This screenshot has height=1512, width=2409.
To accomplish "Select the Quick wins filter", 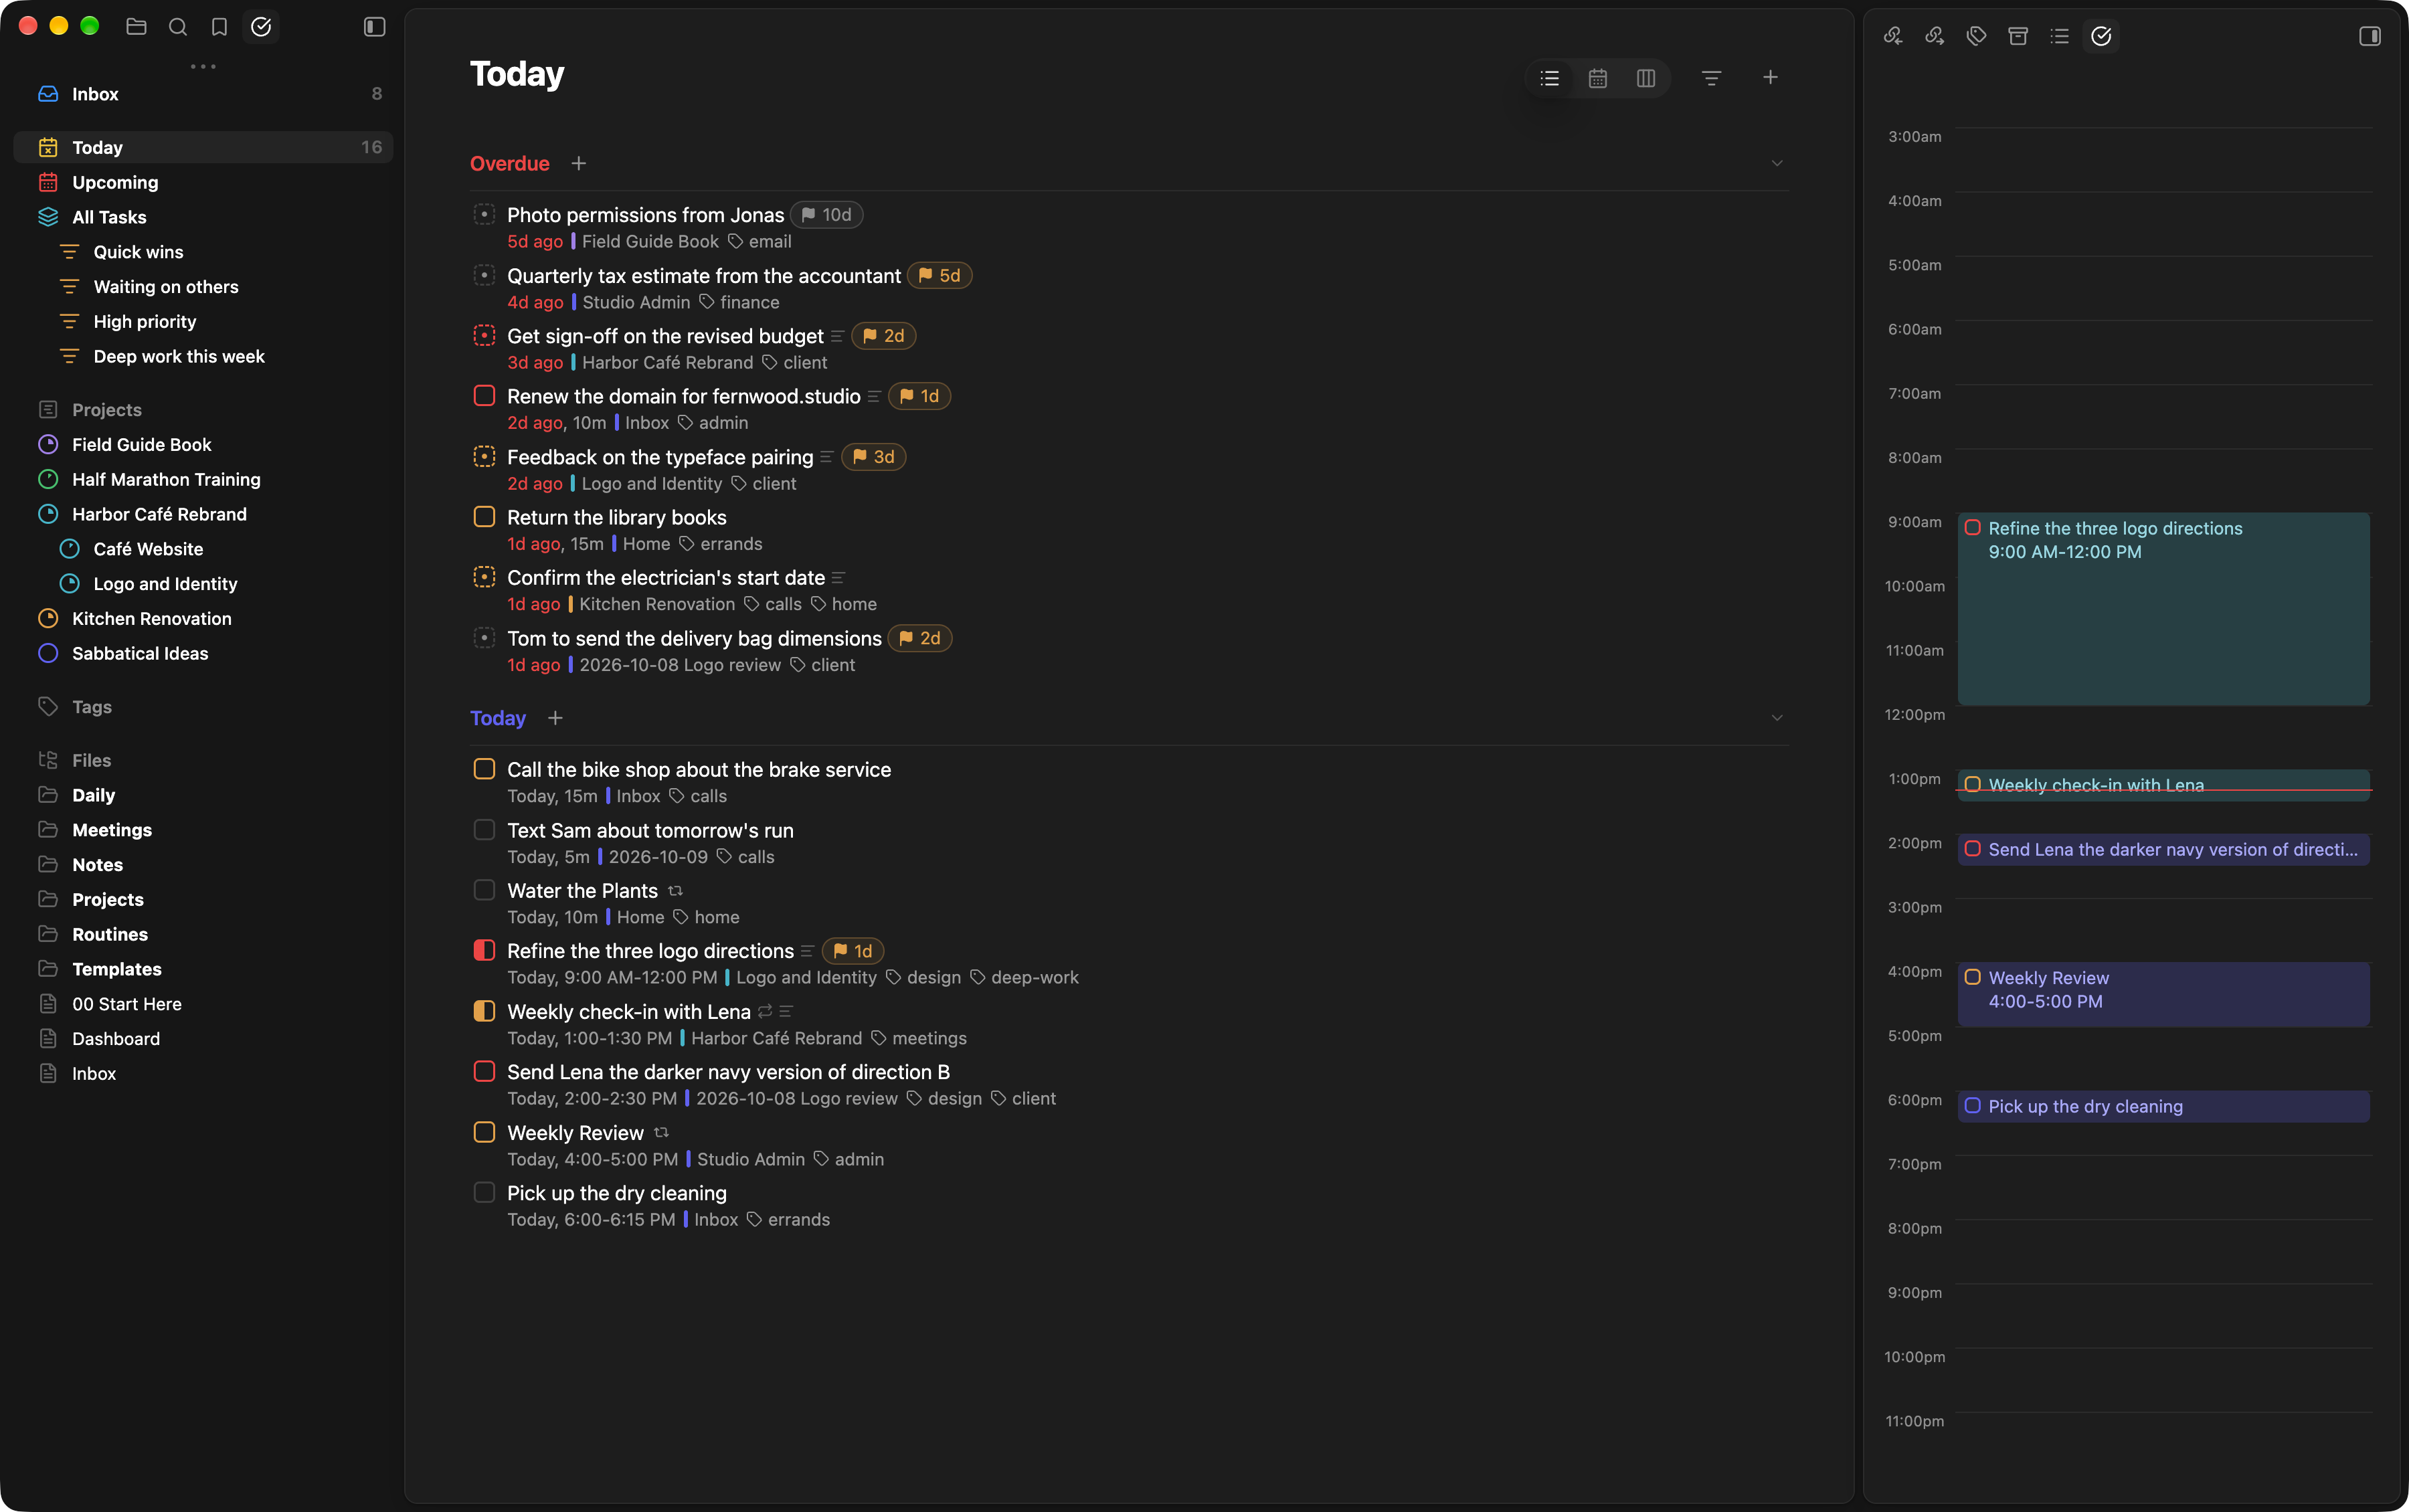I will click(203, 252).
